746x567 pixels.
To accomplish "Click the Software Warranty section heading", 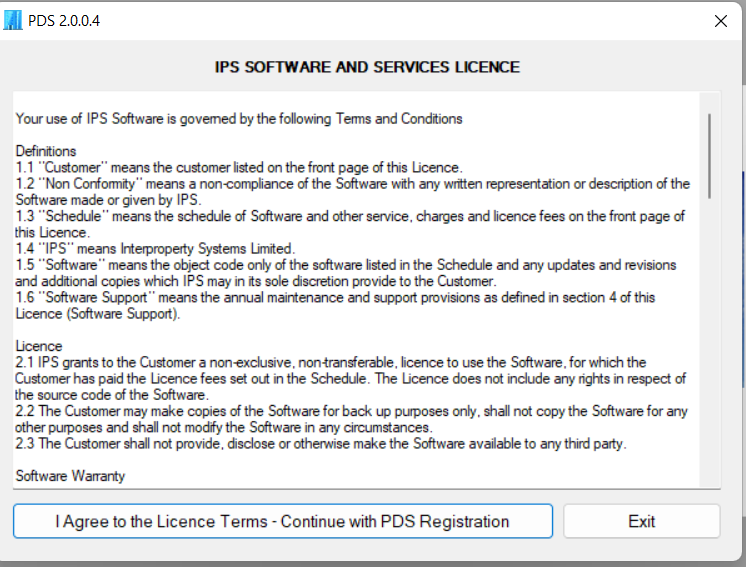I will click(71, 476).
